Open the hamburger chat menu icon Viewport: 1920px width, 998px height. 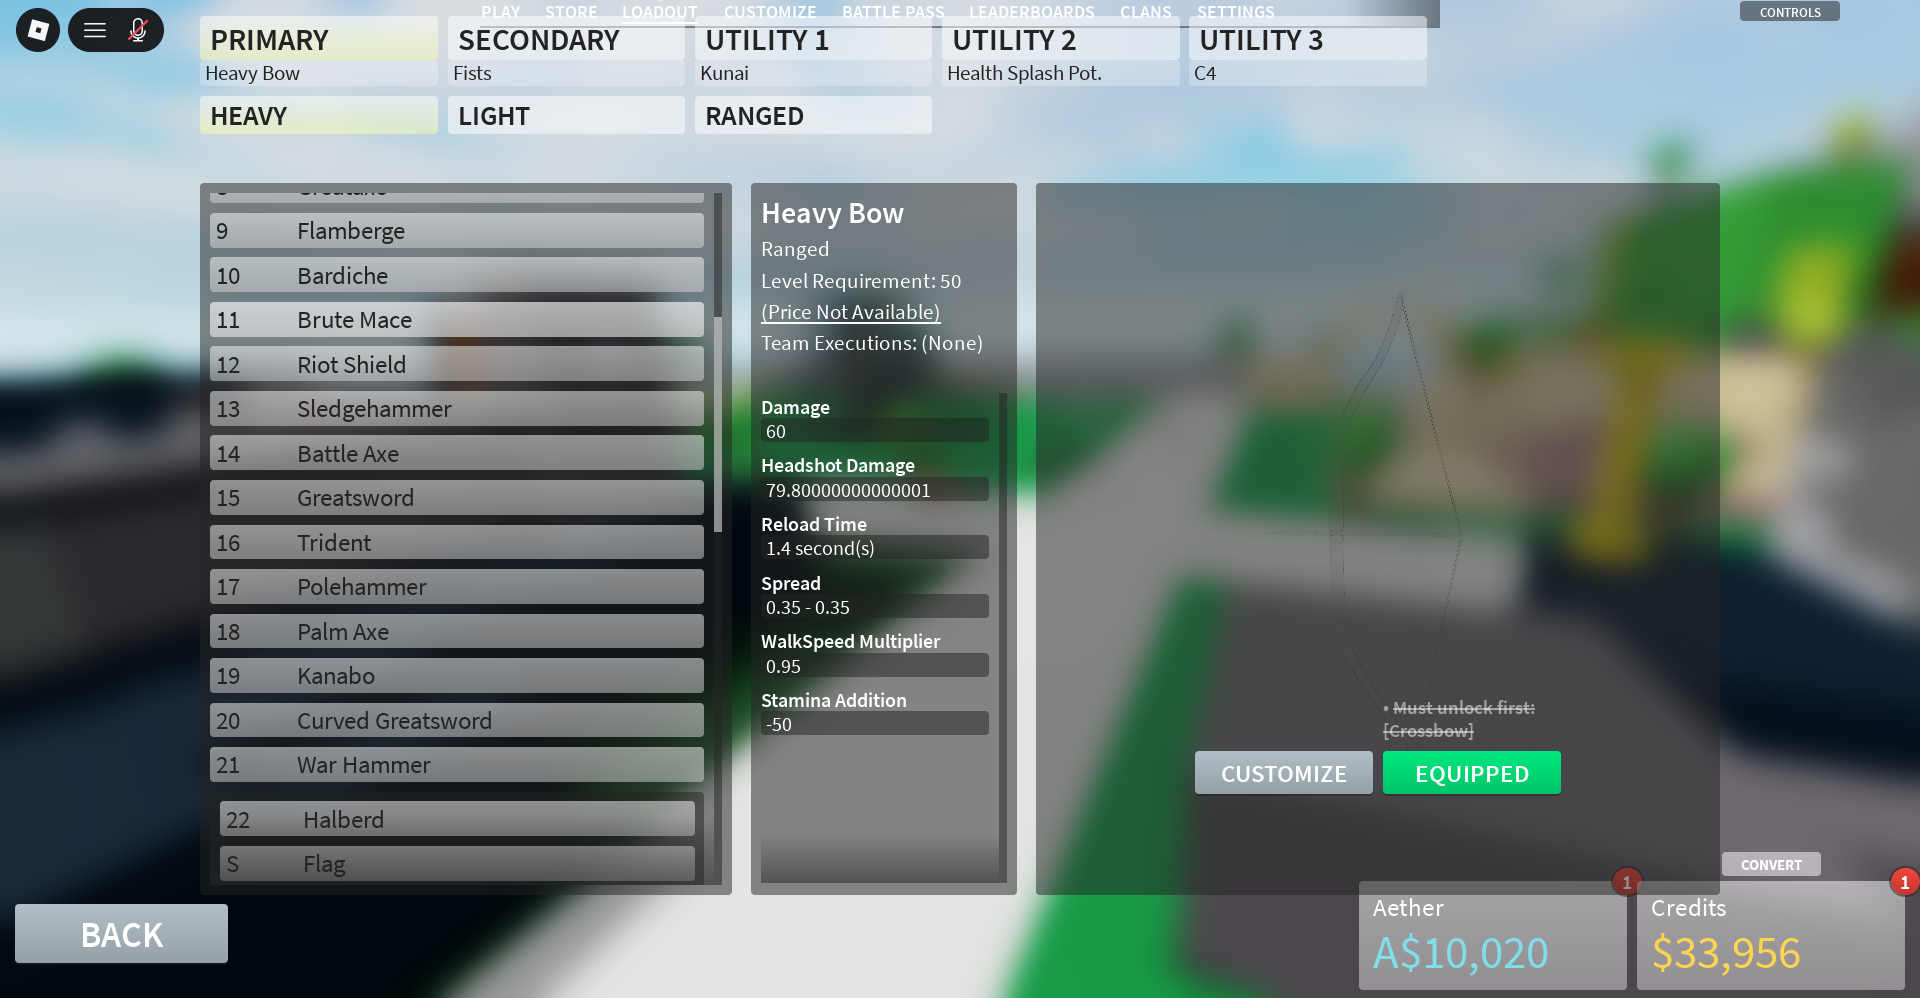point(95,30)
